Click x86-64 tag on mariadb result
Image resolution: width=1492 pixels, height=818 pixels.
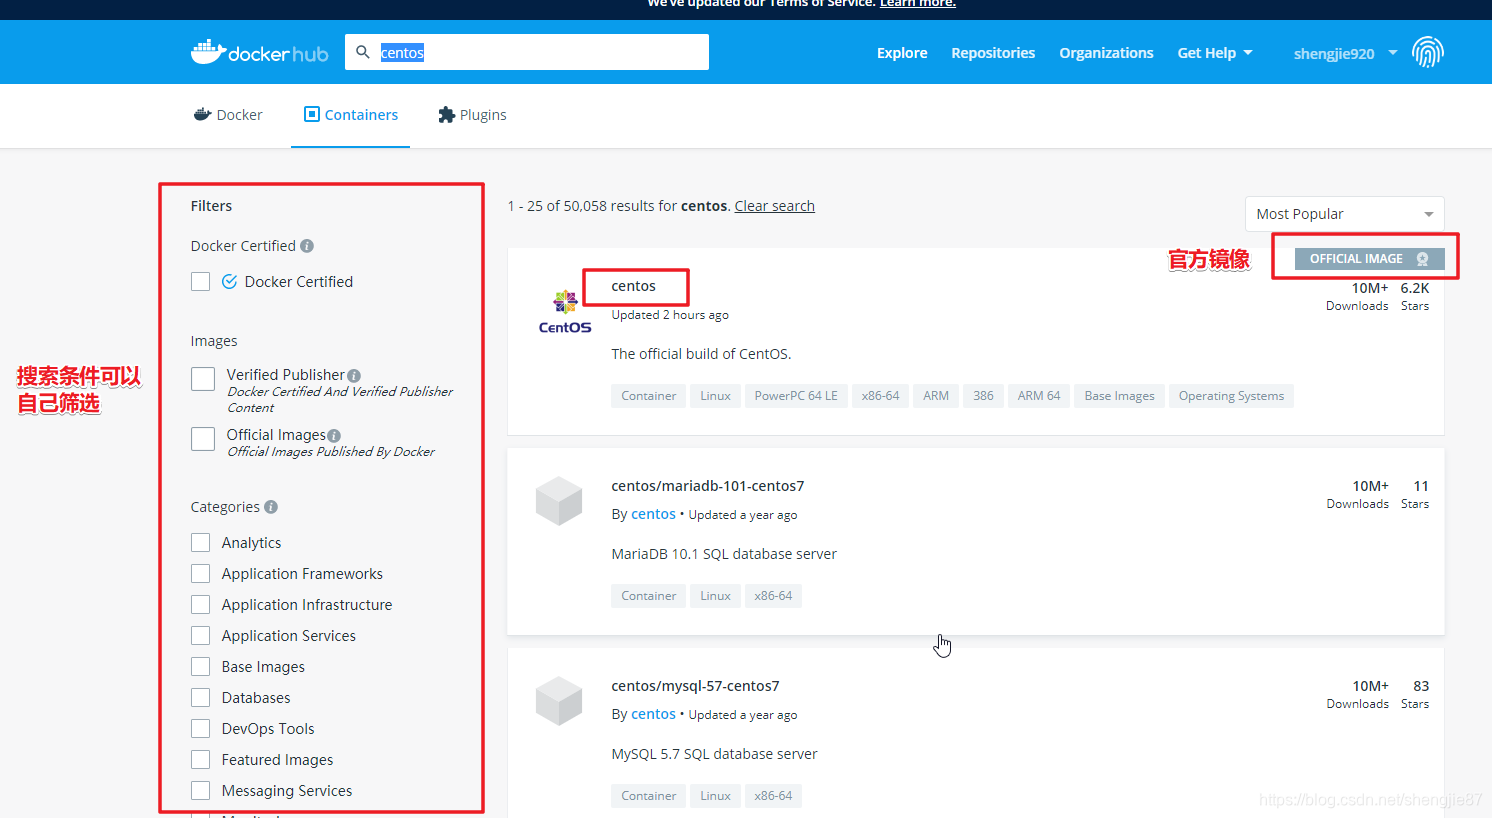[773, 596]
